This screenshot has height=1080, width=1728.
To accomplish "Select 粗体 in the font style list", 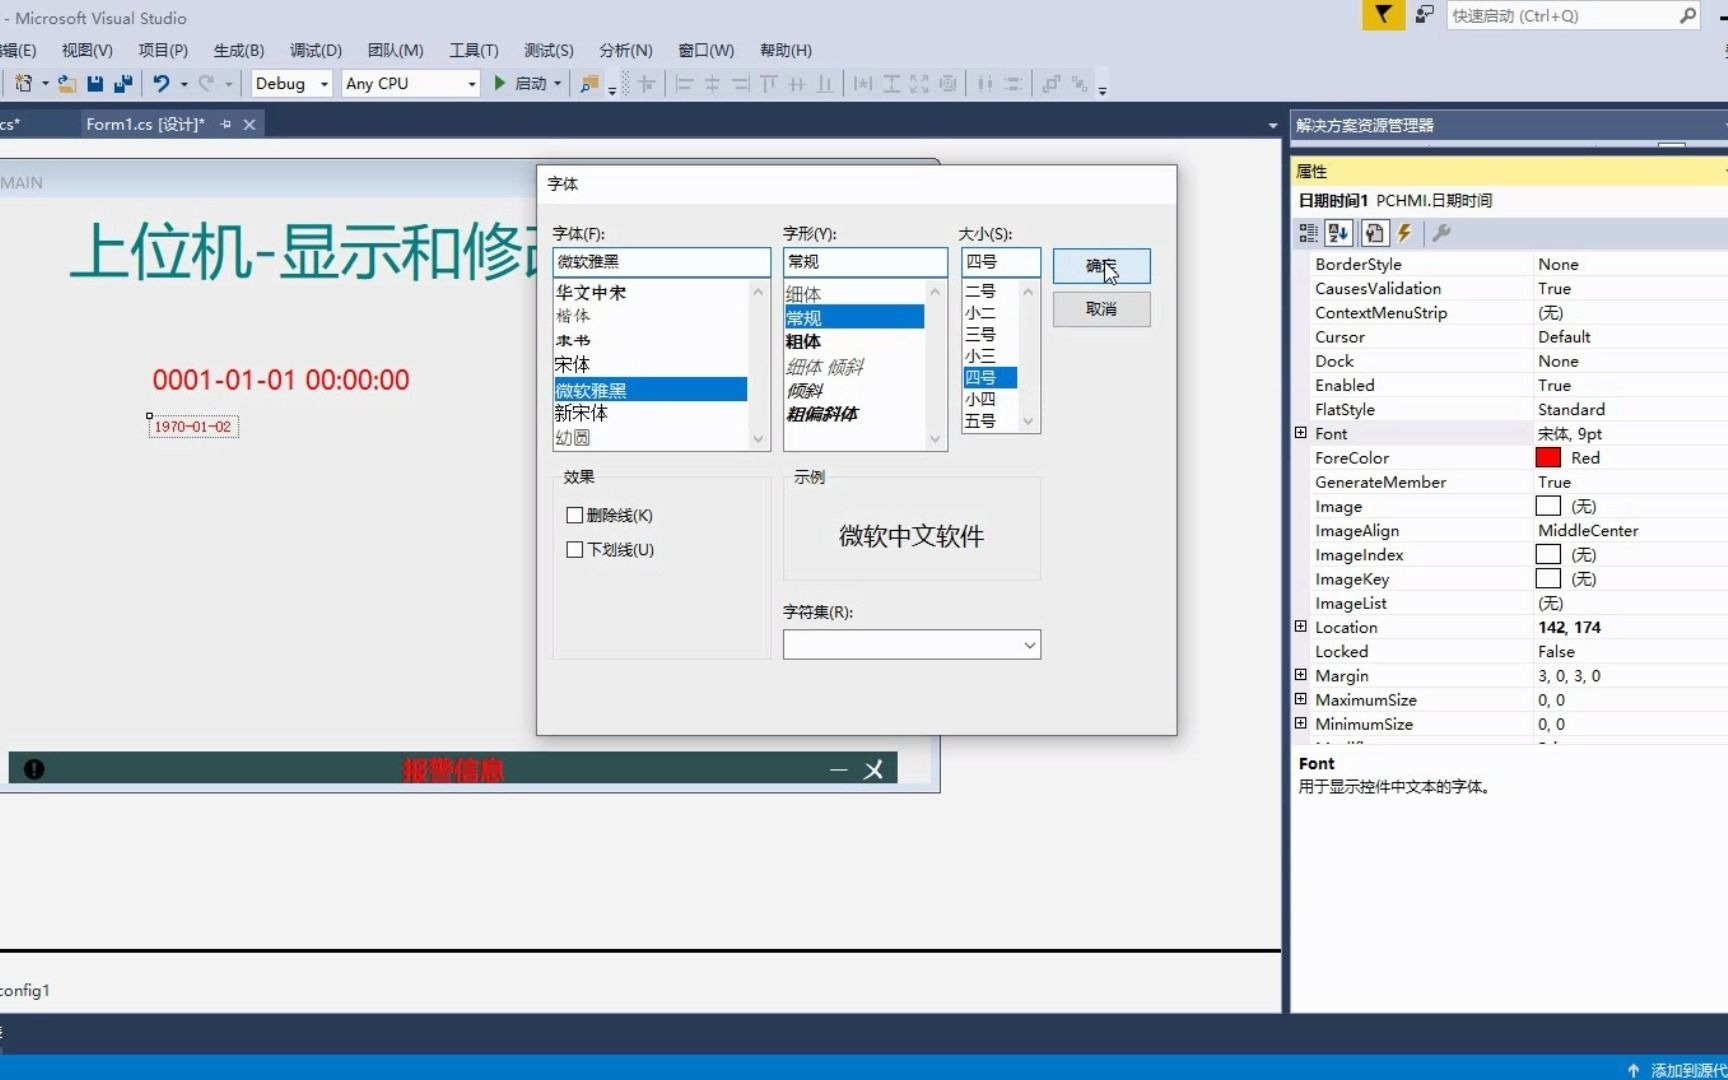I will (803, 342).
